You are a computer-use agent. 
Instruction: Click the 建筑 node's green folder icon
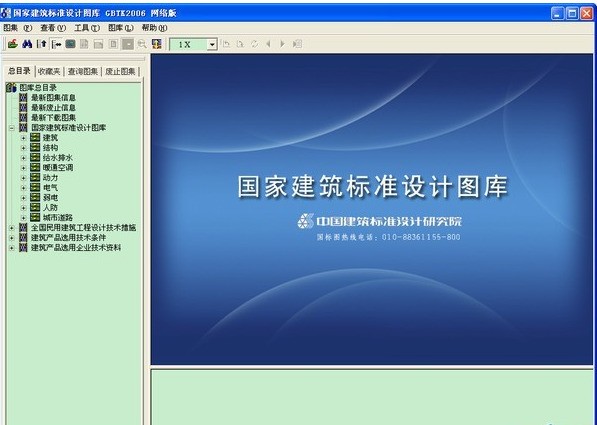point(35,137)
